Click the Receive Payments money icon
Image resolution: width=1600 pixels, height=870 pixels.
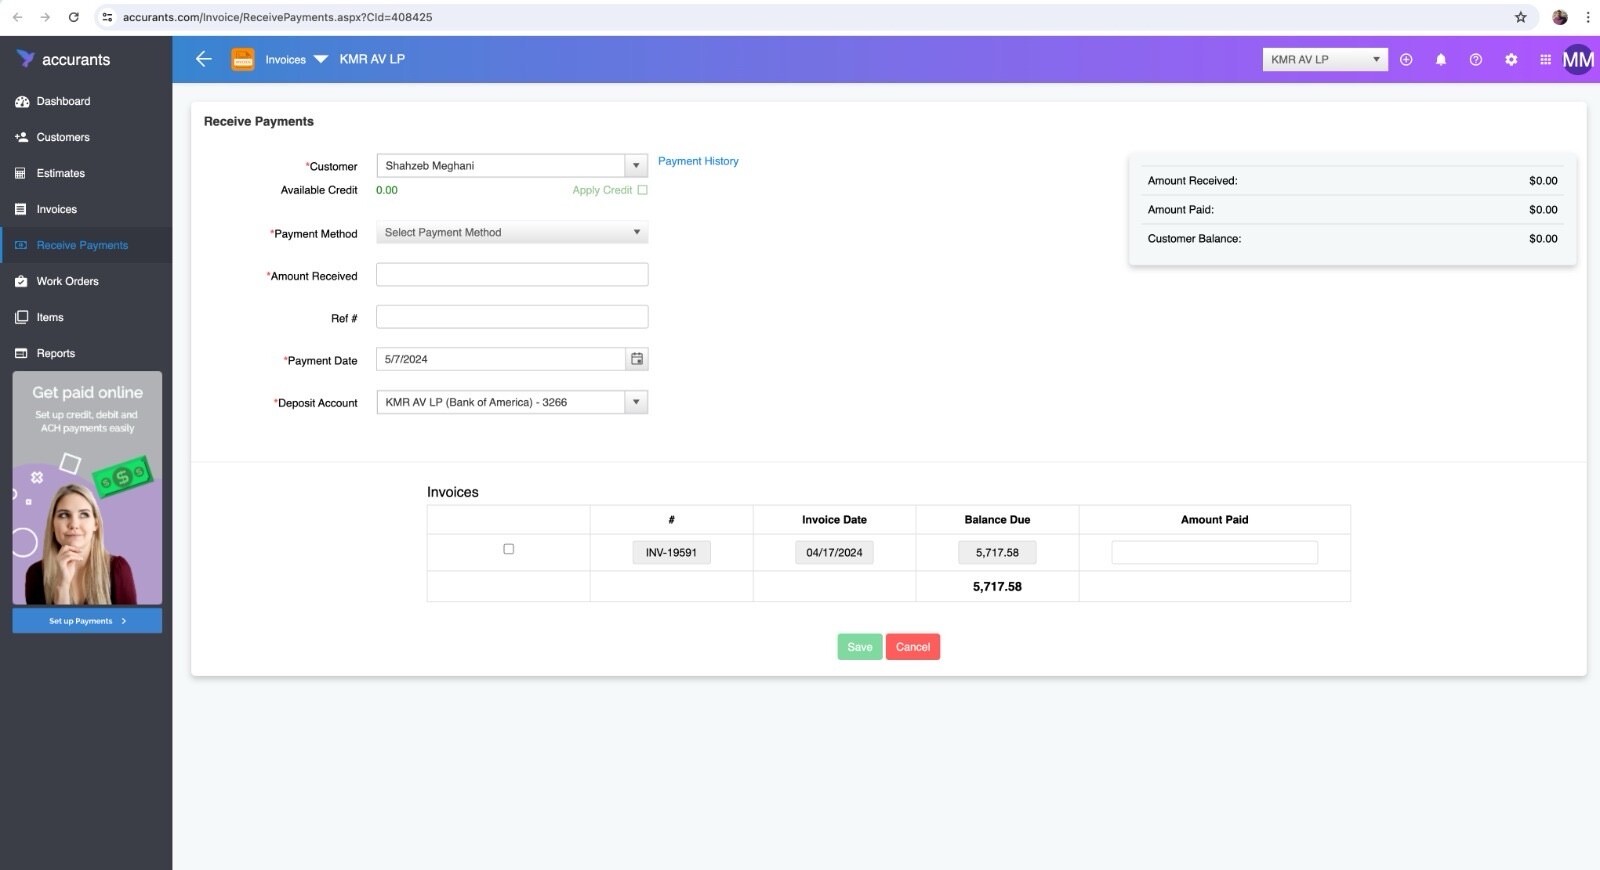coord(21,245)
